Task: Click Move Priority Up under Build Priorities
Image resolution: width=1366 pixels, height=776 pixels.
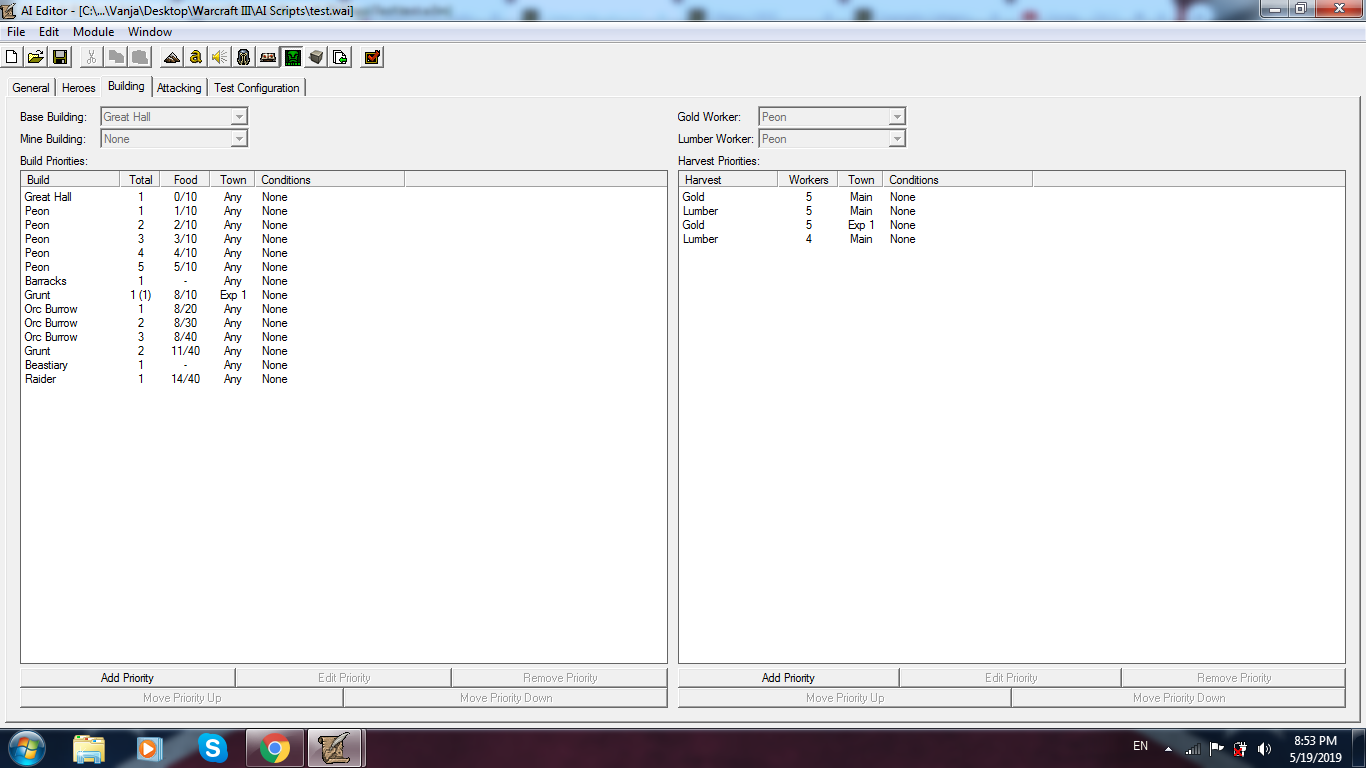Action: click(182, 698)
